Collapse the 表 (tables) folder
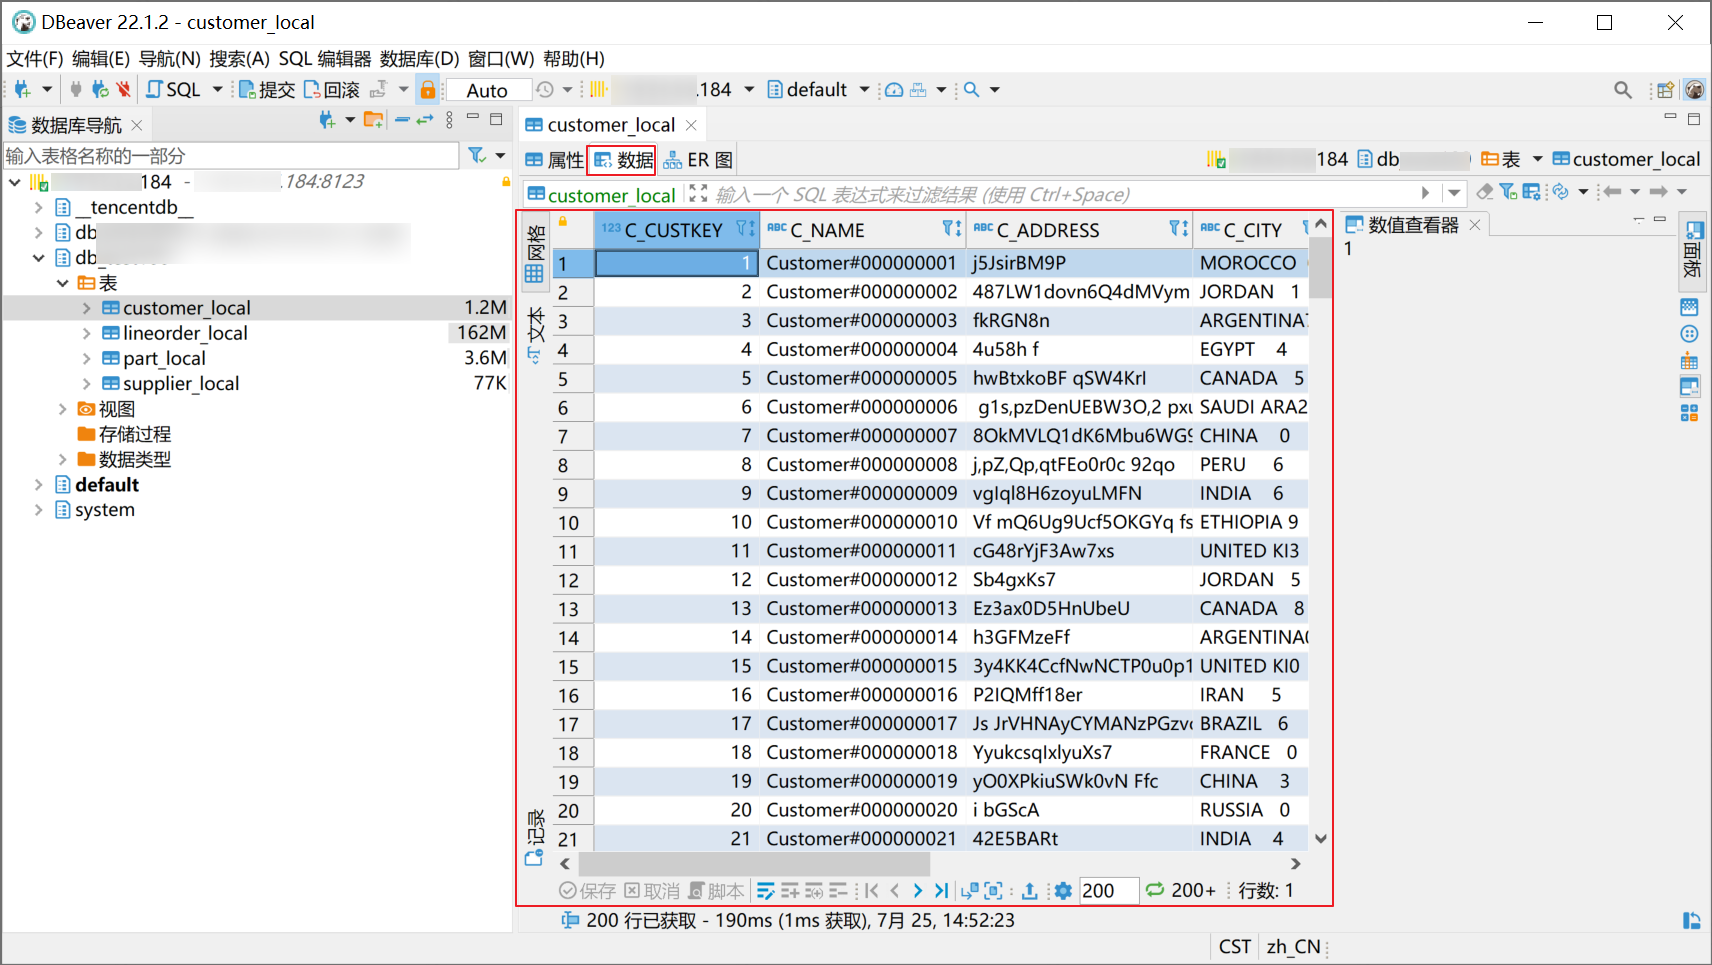Viewport: 1712px width, 965px height. [62, 283]
